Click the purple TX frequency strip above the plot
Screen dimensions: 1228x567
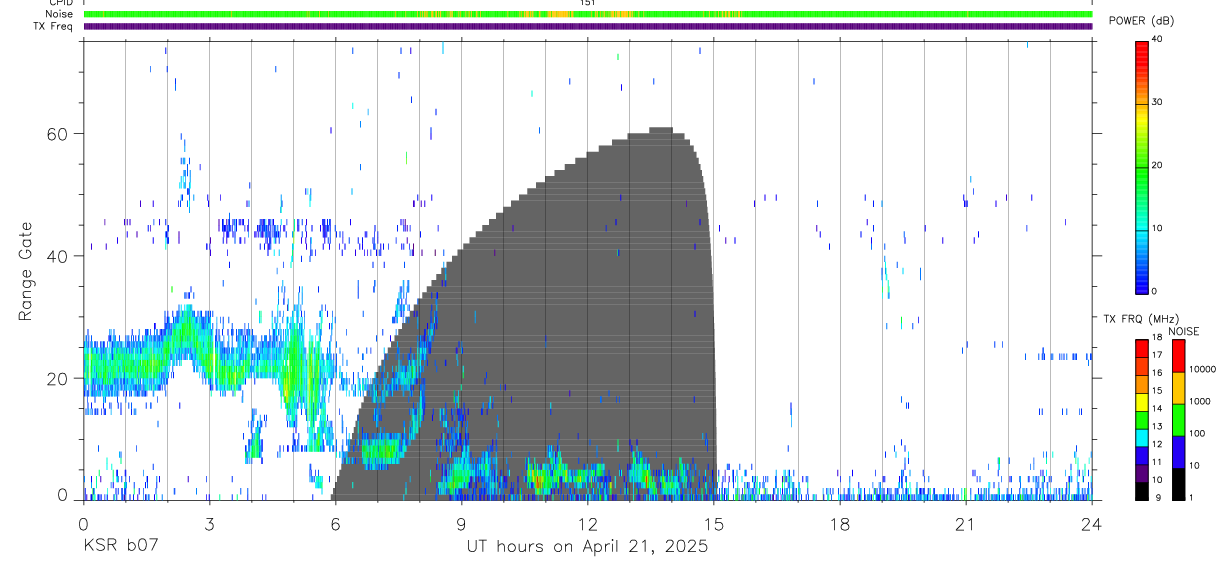tap(587, 26)
